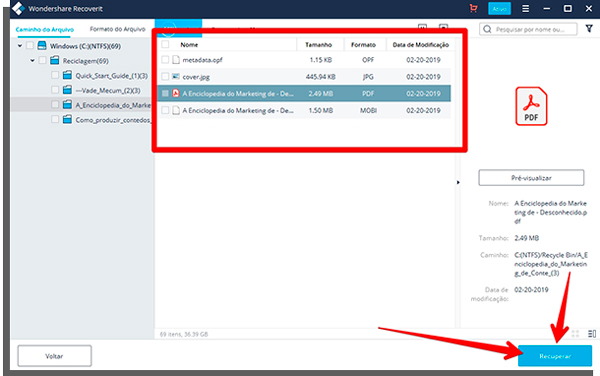Select the cover.jpg file name
The image size is (600, 376).
click(x=196, y=77)
